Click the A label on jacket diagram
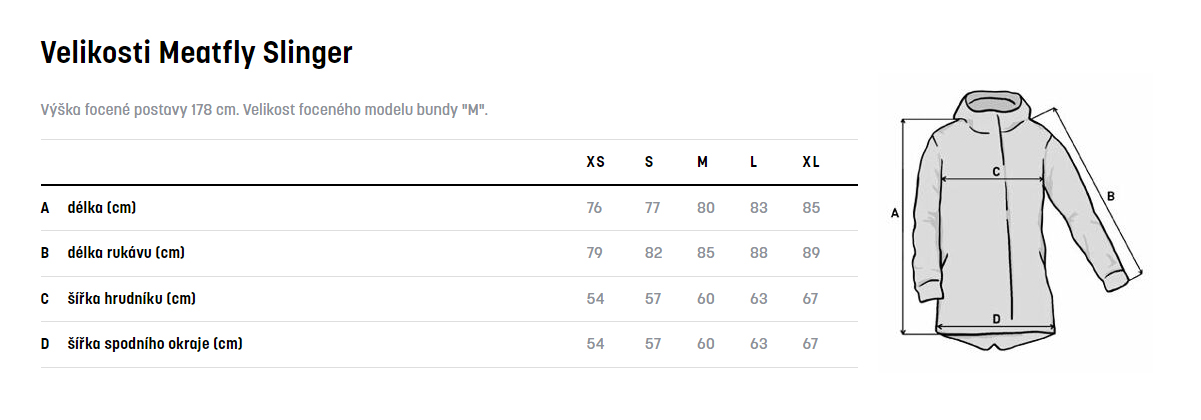 pos(895,213)
